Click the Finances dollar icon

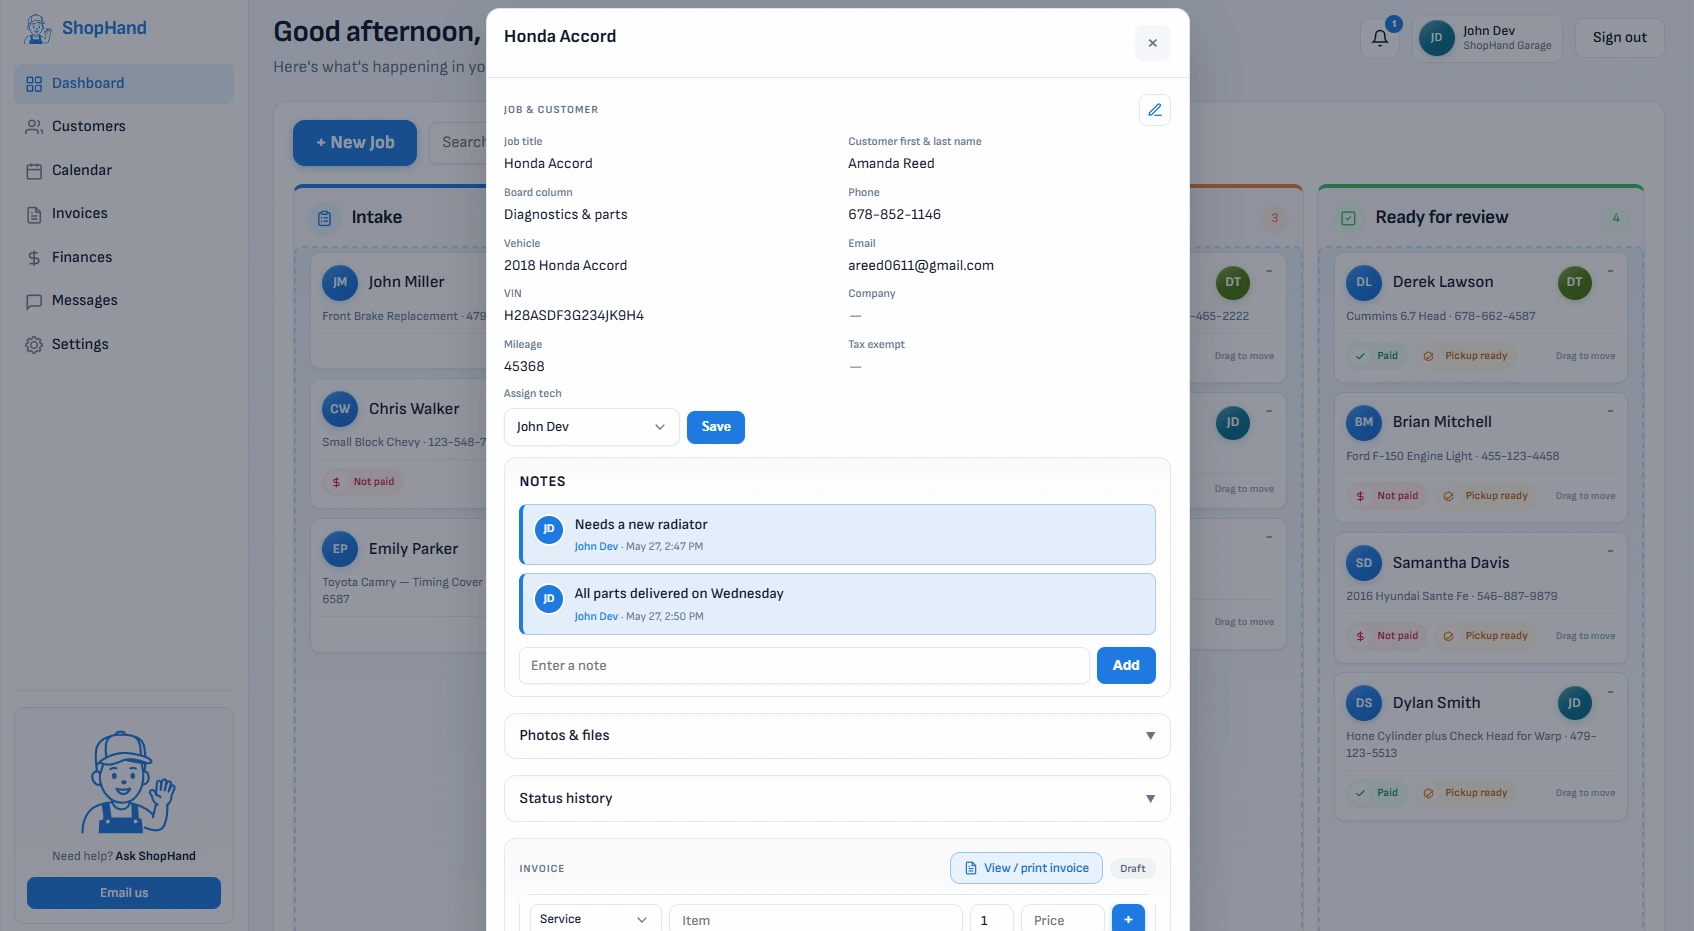pyautogui.click(x=34, y=258)
